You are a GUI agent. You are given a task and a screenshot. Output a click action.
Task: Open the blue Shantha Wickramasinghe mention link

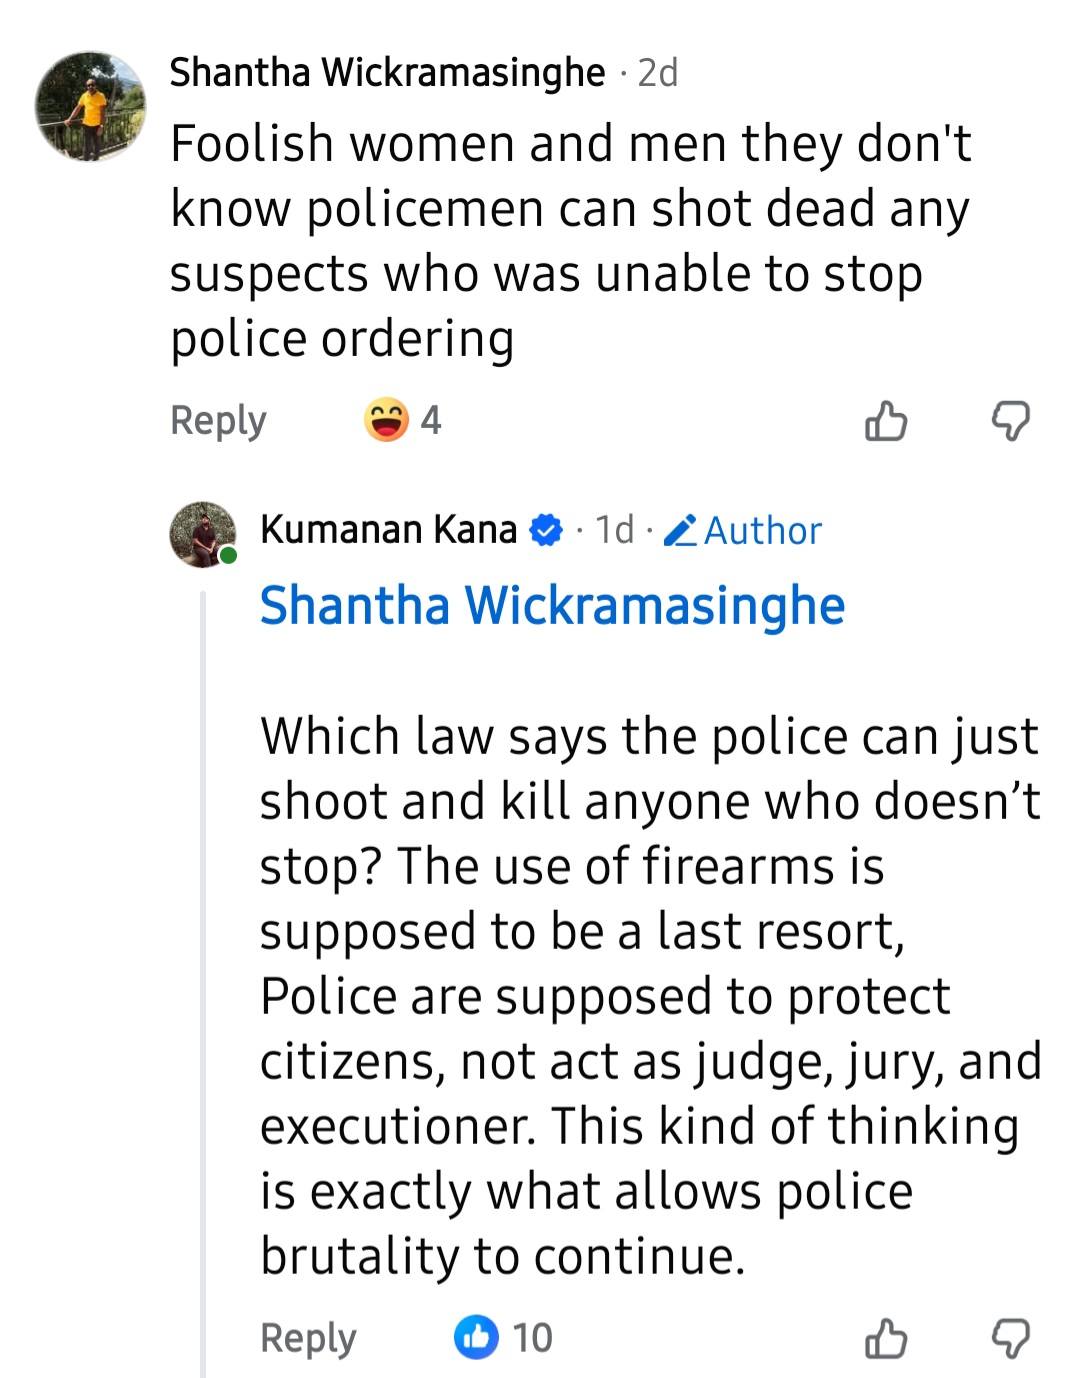[x=552, y=606]
